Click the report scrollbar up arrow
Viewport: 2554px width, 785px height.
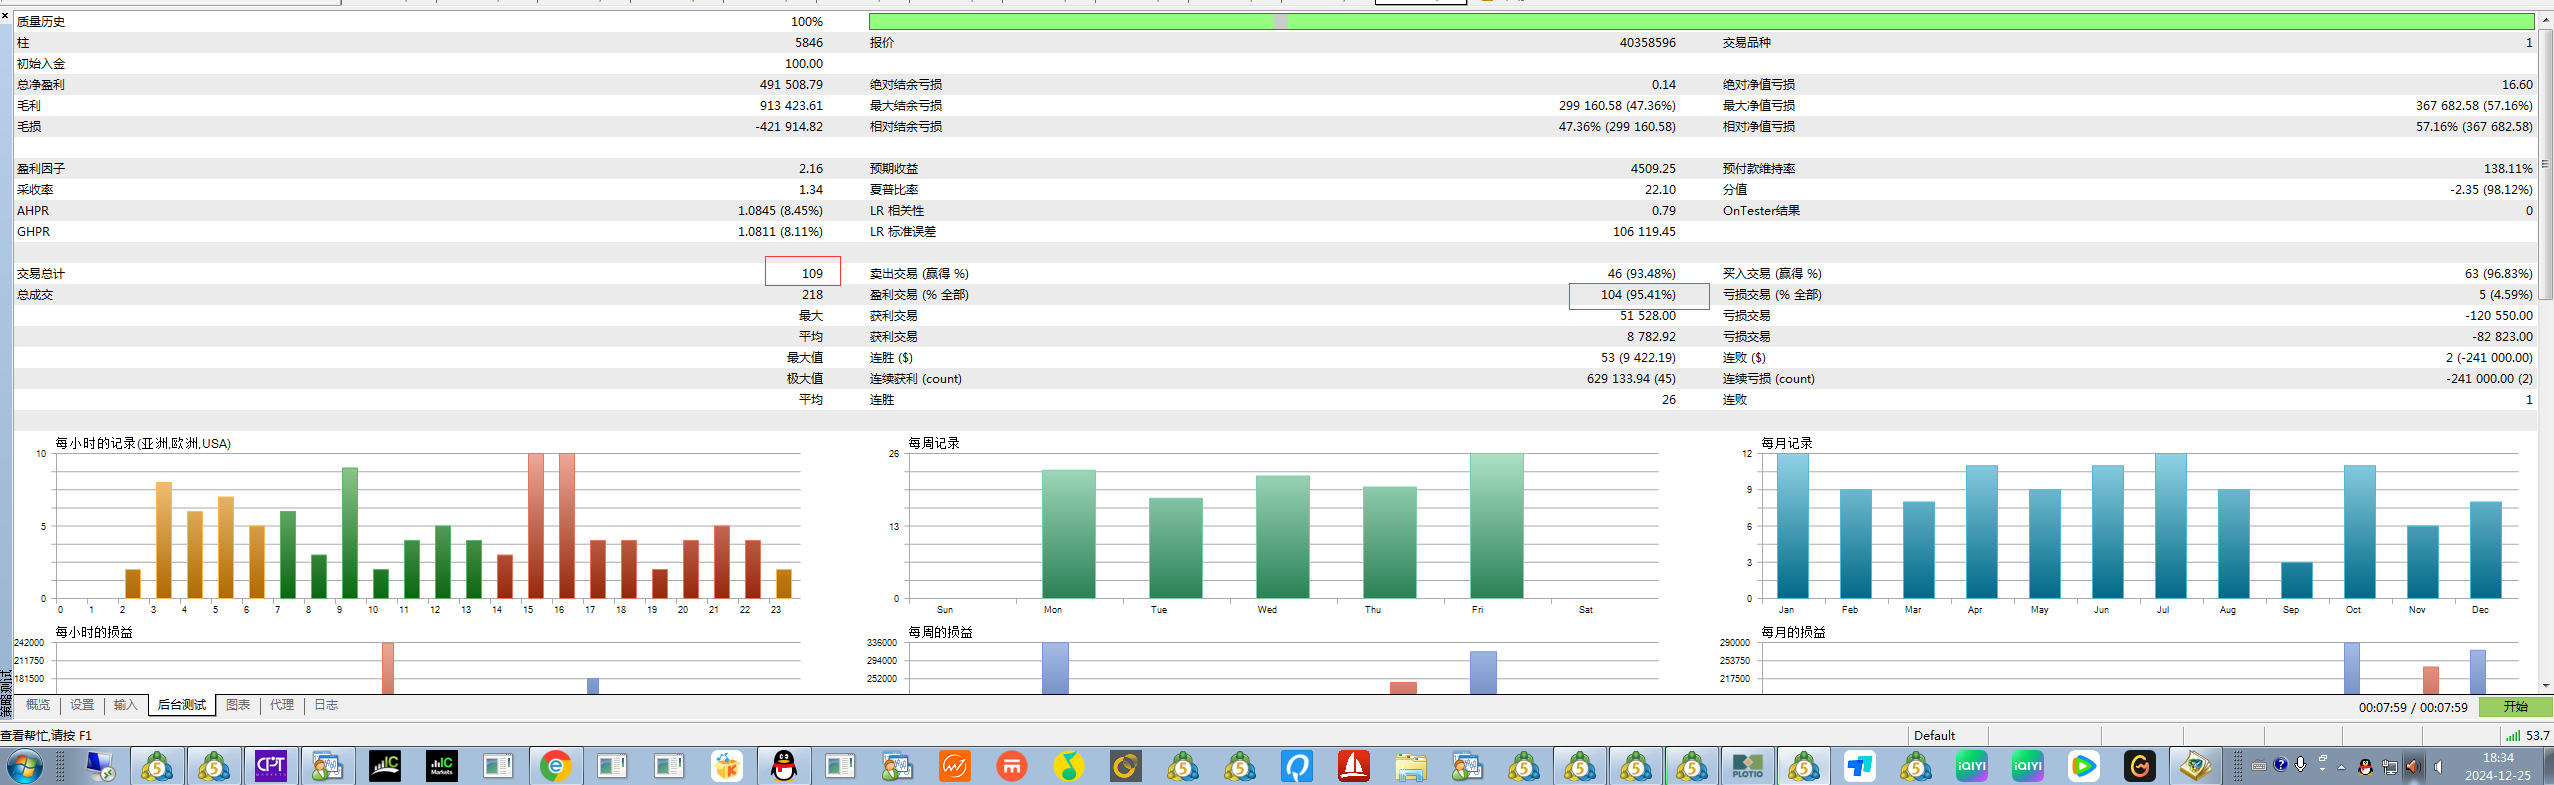[x=2545, y=19]
